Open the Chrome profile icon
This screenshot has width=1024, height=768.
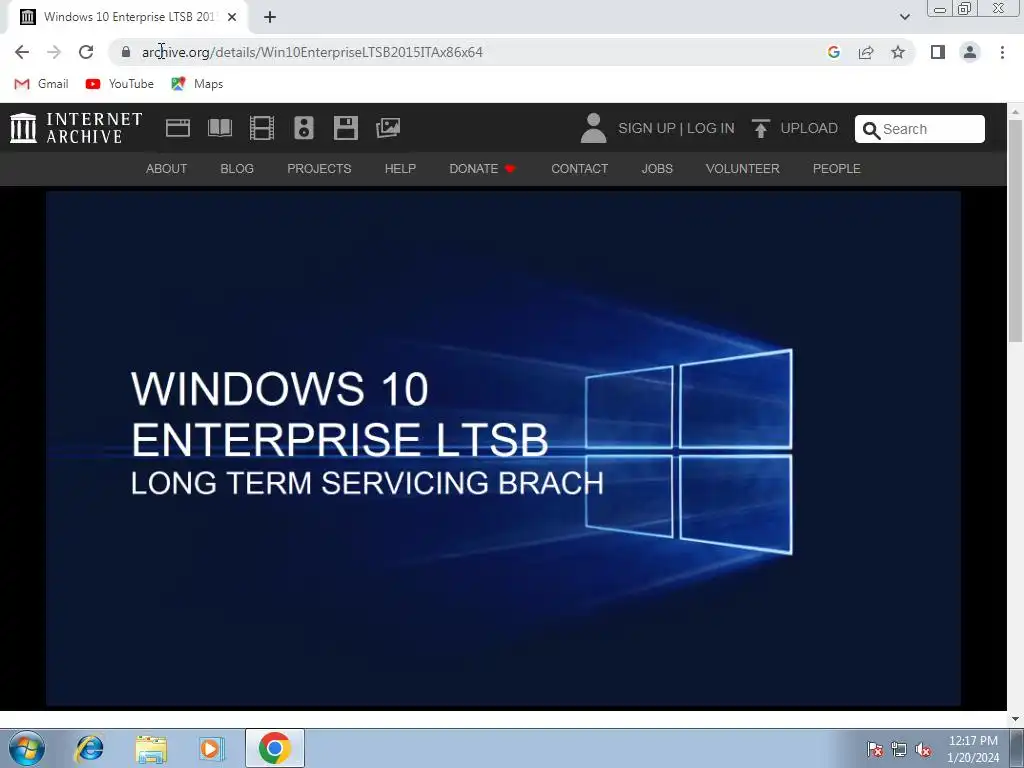[970, 52]
